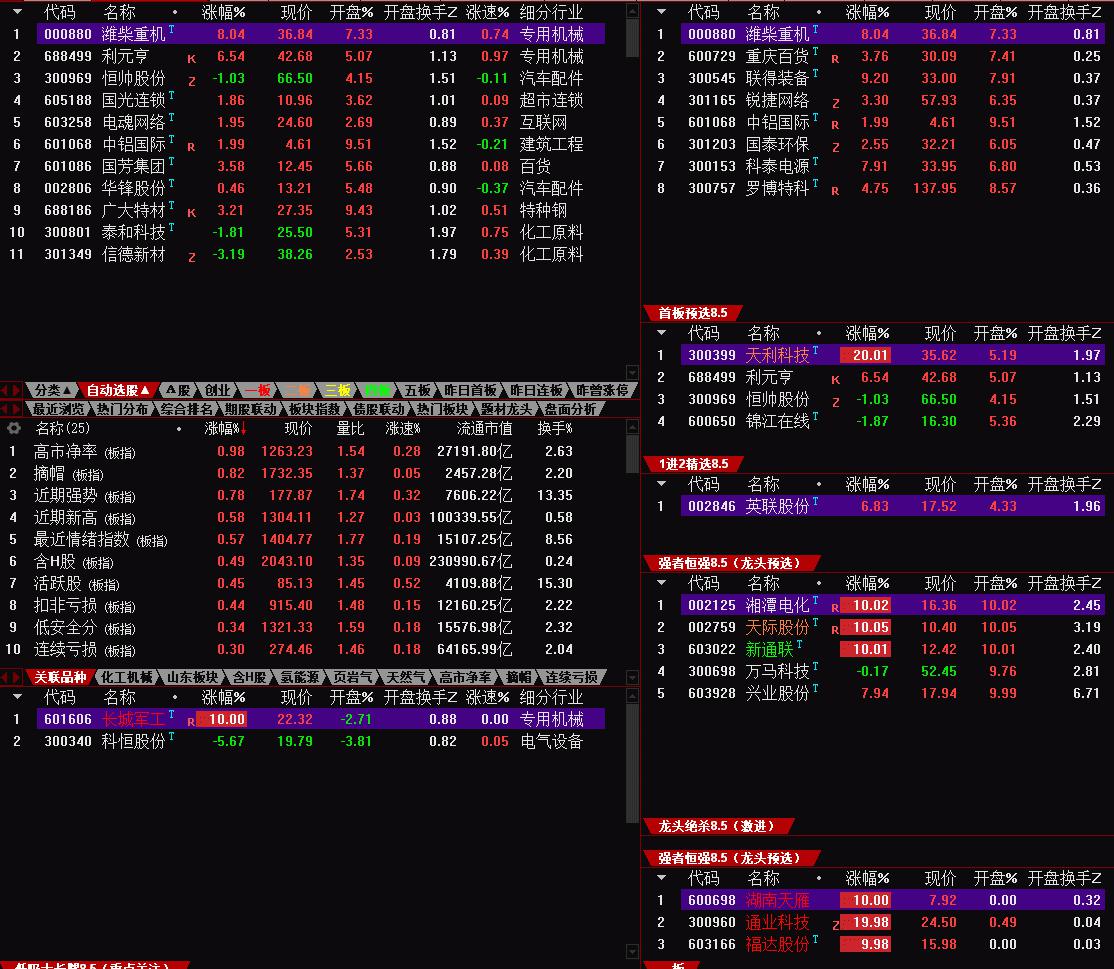Click down arrow at bottom of top-left list scrollbar
The width and height of the screenshot is (1114, 969).
coord(632,372)
